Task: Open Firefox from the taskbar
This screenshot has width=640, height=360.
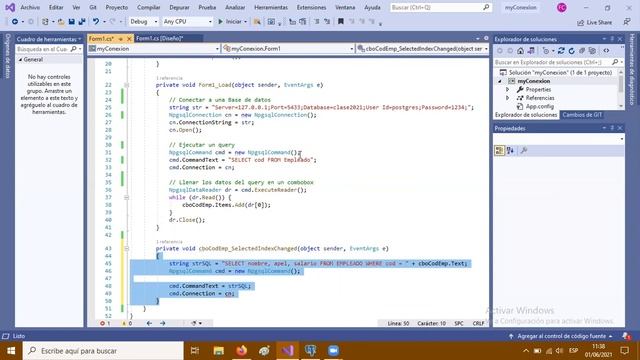Action: click(x=242, y=351)
